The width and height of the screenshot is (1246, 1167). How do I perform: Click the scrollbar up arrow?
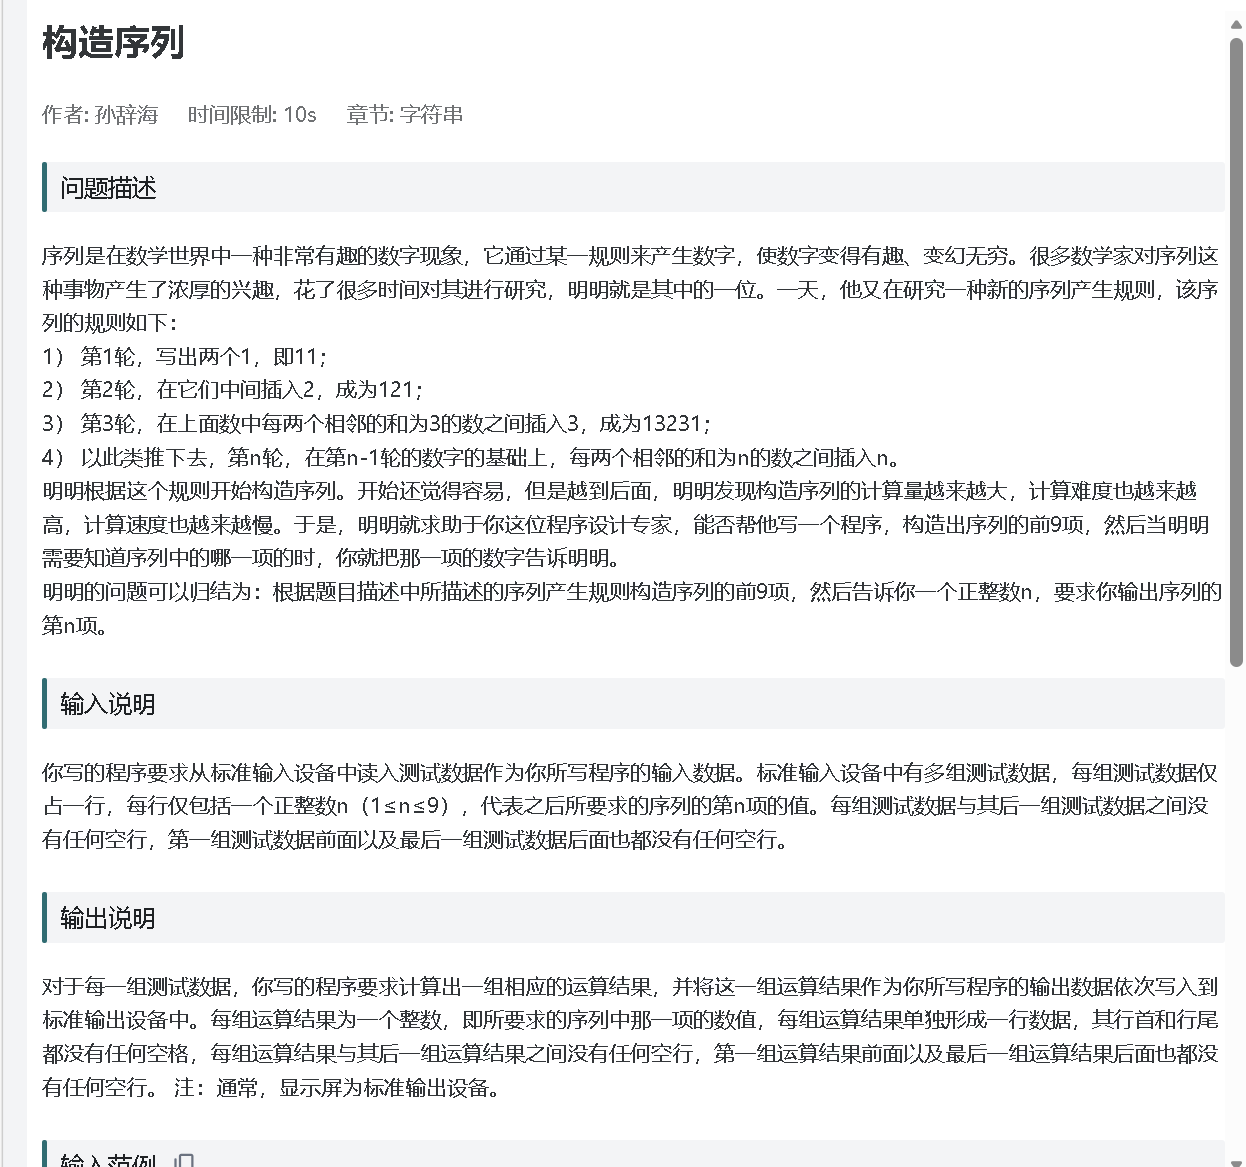[x=1236, y=24]
